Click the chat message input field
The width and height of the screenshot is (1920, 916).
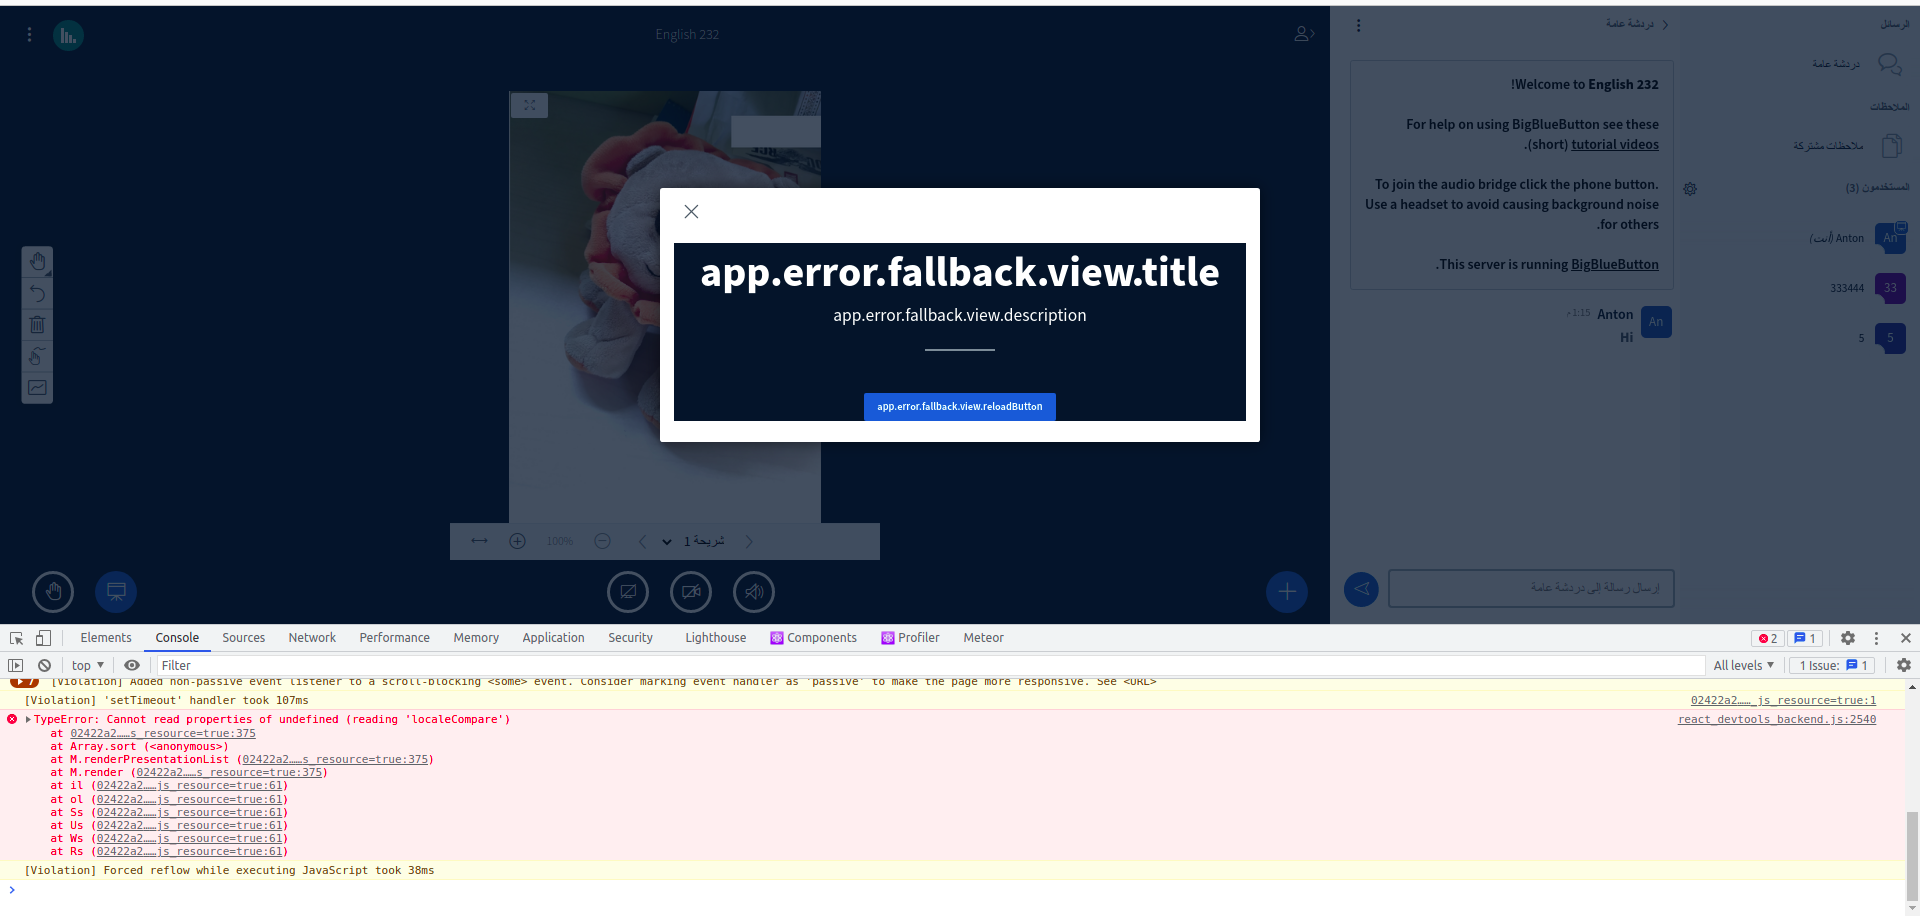(1531, 589)
